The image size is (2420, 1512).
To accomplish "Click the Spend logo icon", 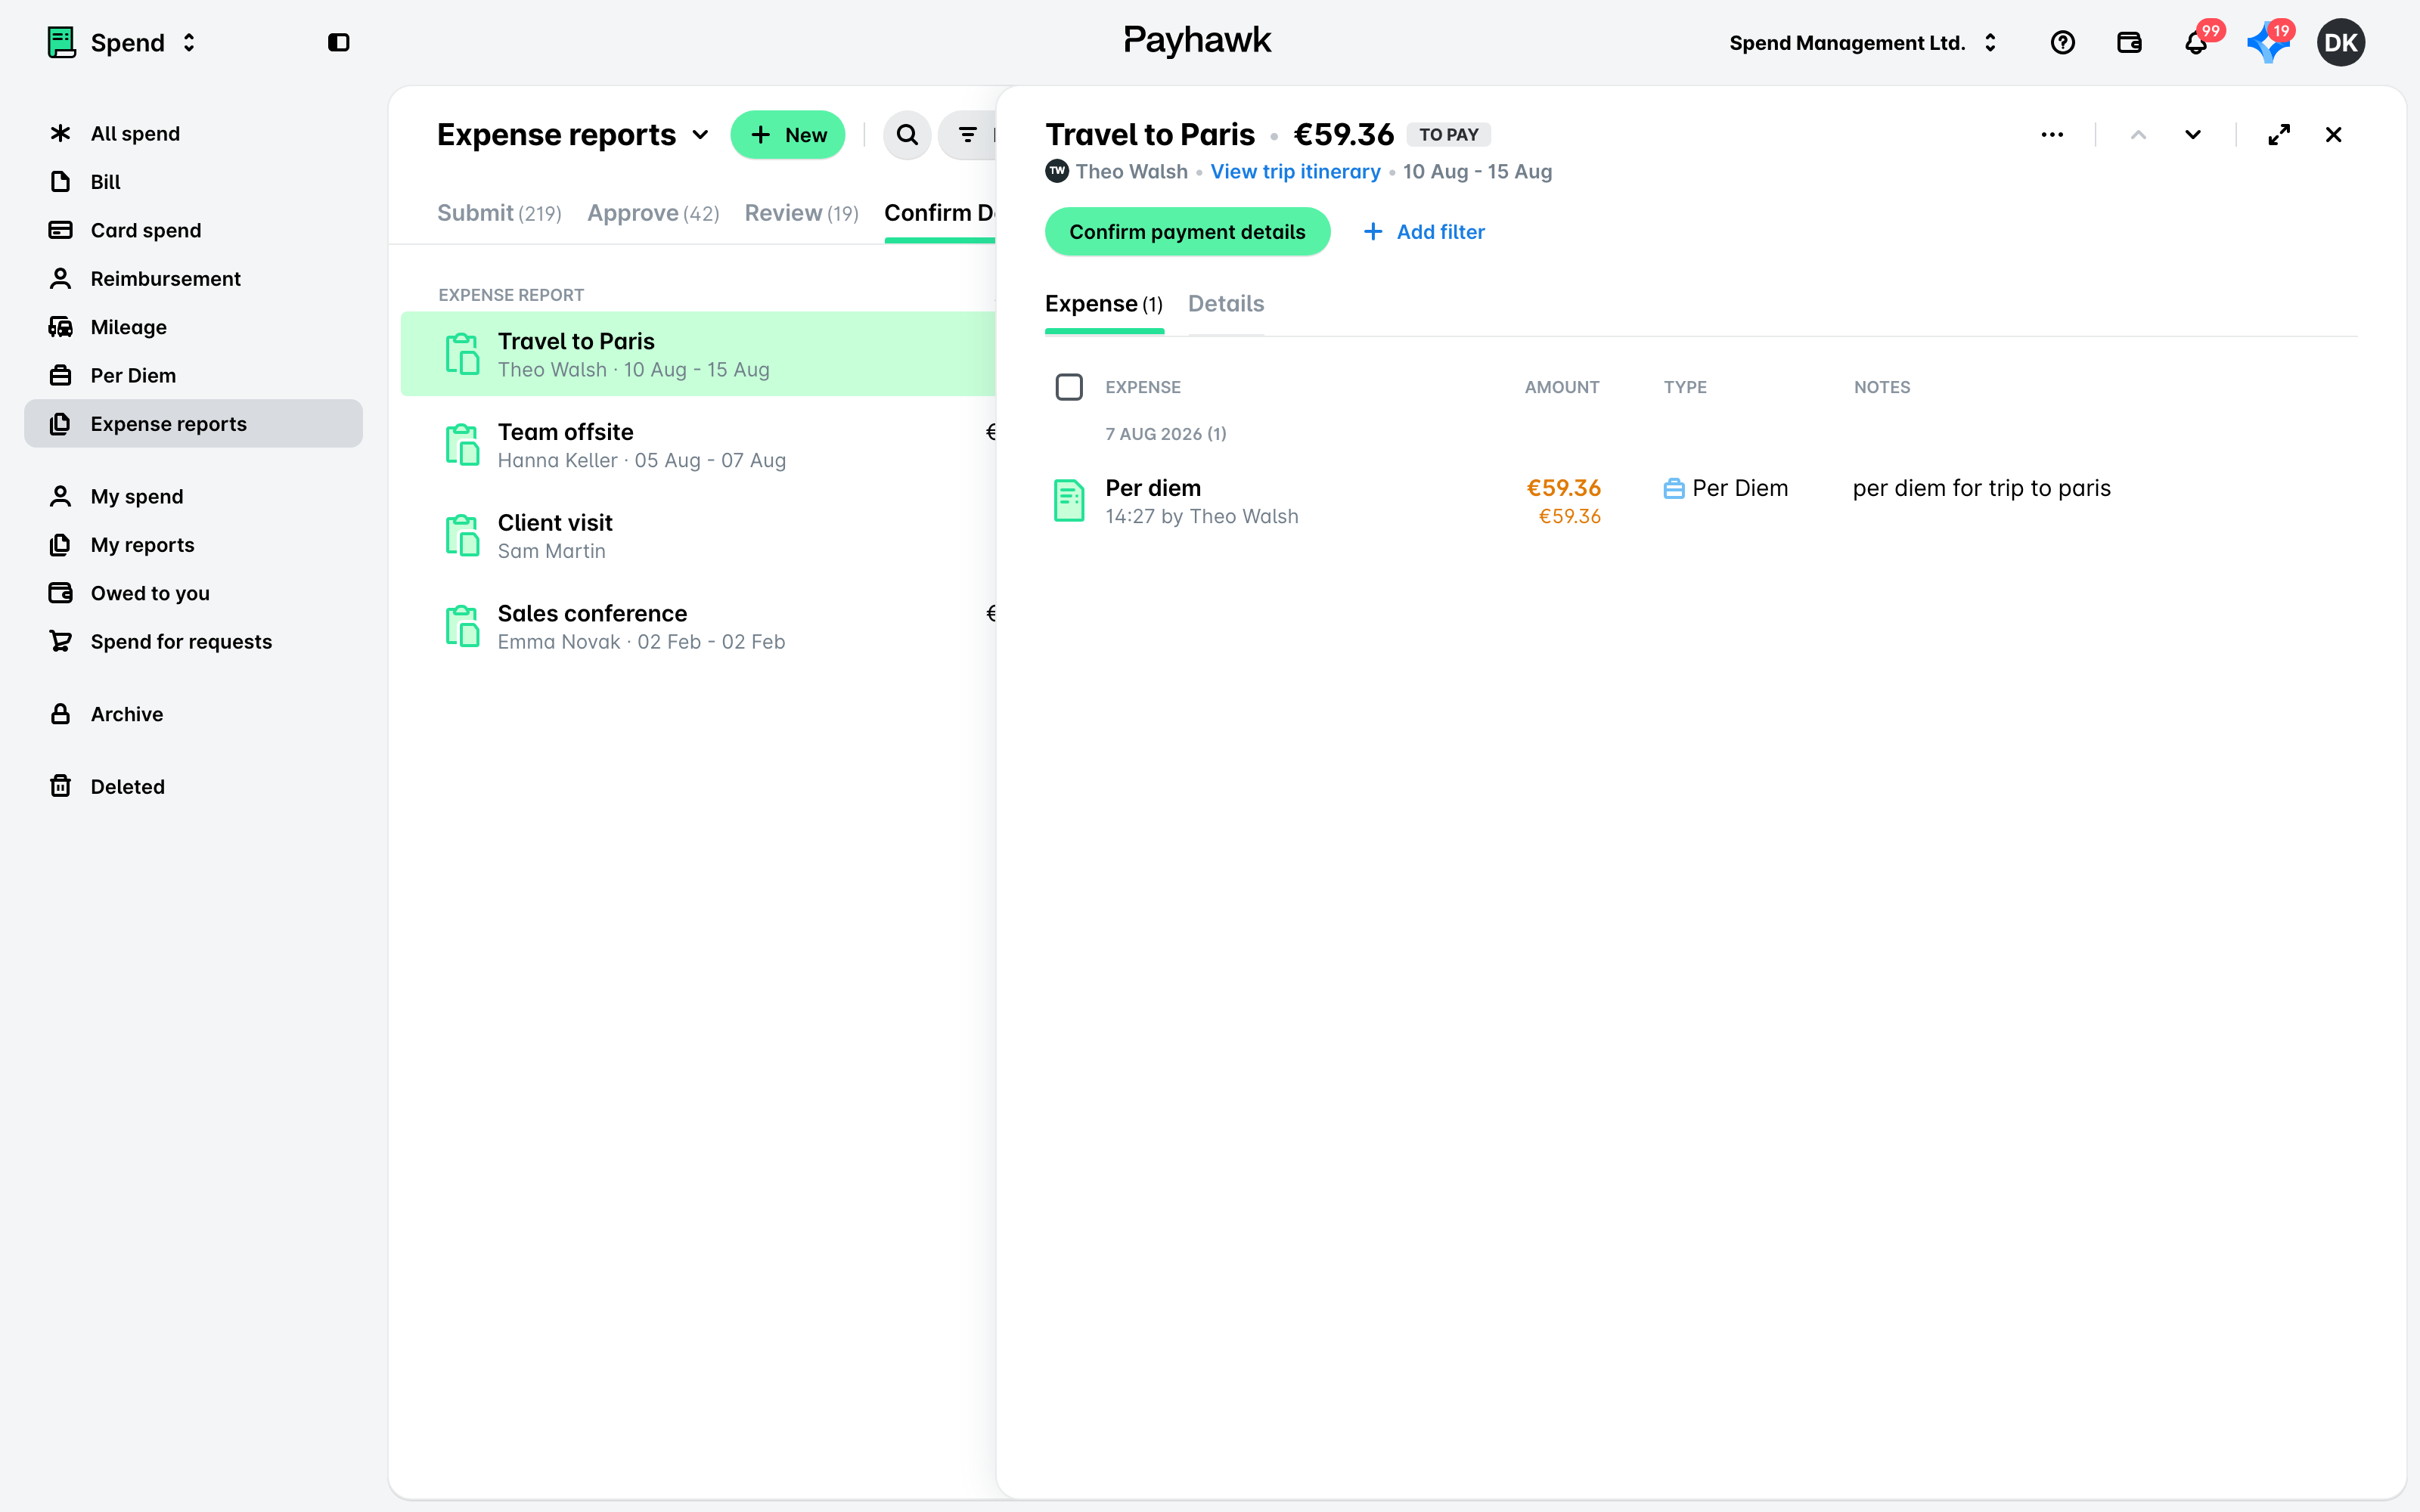I will pos(61,42).
